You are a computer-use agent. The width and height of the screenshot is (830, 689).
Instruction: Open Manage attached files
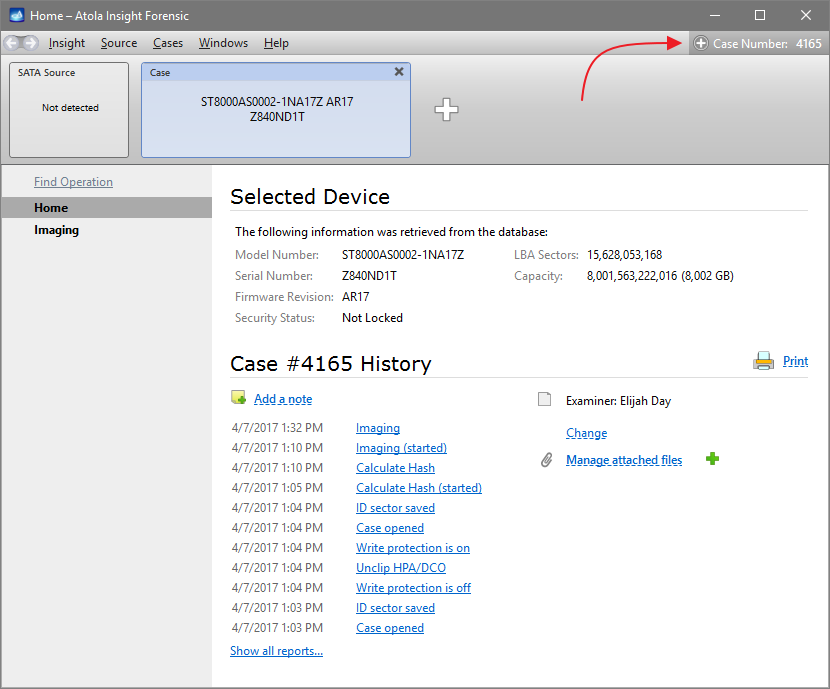624,460
